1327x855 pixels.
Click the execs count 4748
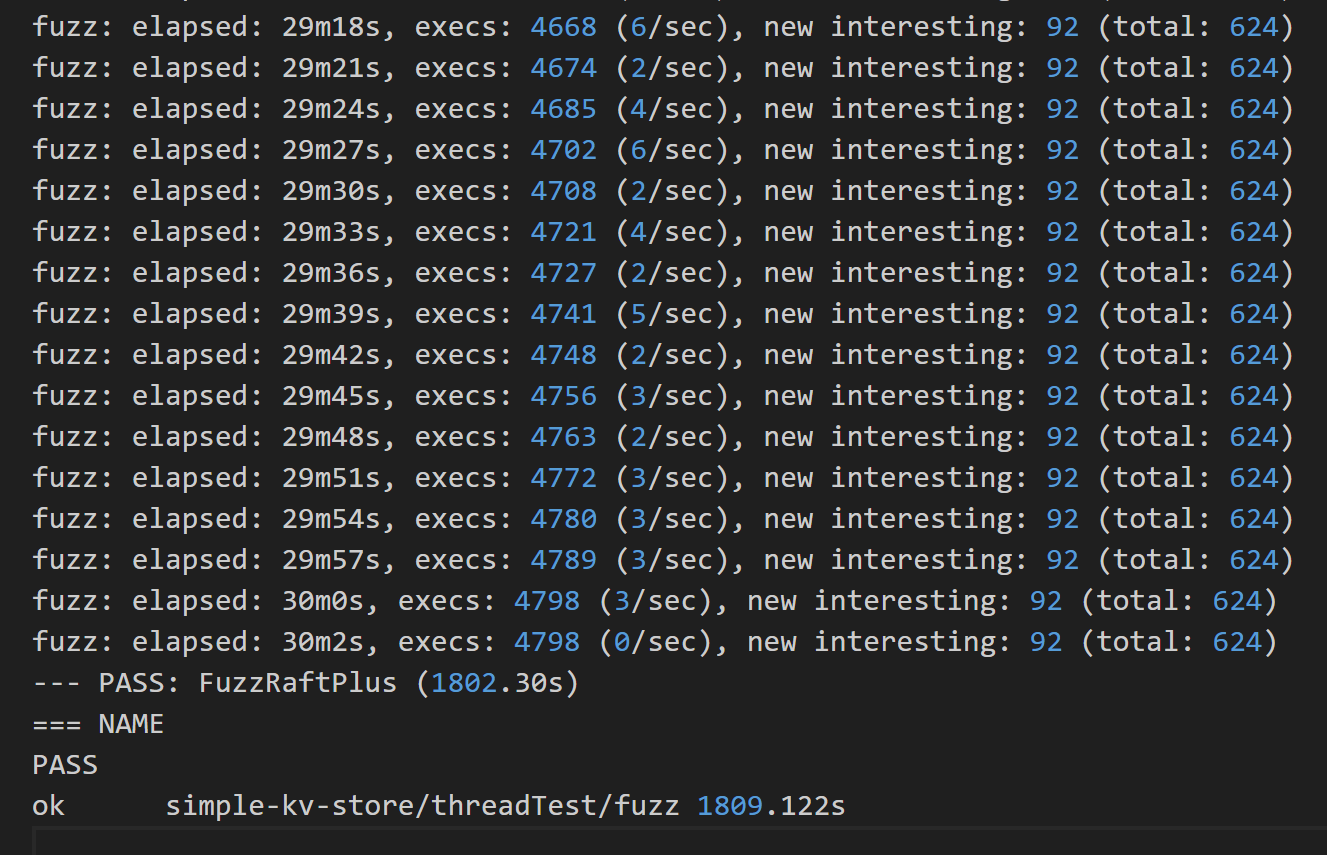[563, 355]
